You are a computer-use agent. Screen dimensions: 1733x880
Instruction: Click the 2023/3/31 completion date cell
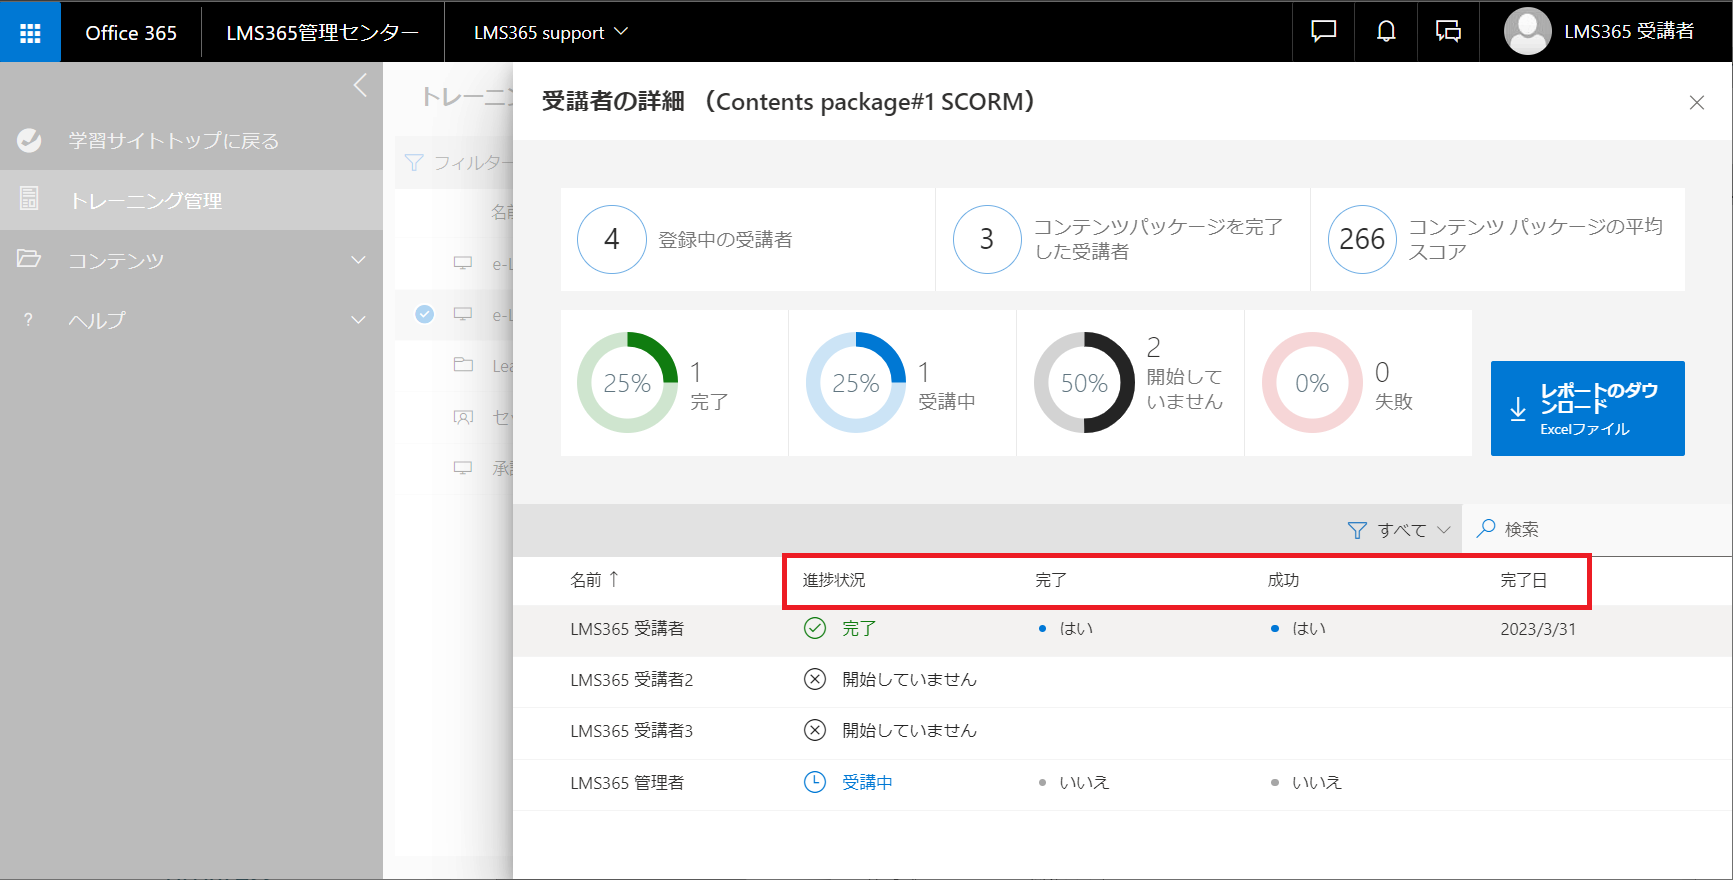[x=1538, y=629]
